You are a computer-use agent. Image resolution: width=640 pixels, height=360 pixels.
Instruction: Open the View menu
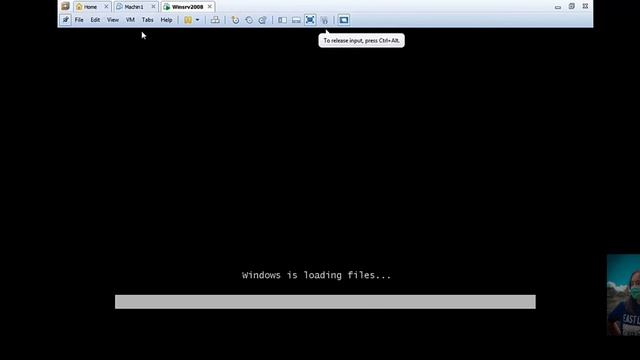tap(113, 20)
